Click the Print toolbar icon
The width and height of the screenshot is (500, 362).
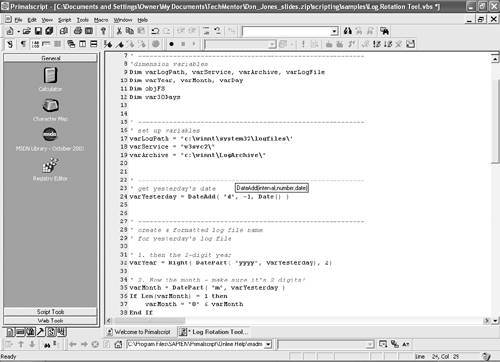[x=78, y=31]
